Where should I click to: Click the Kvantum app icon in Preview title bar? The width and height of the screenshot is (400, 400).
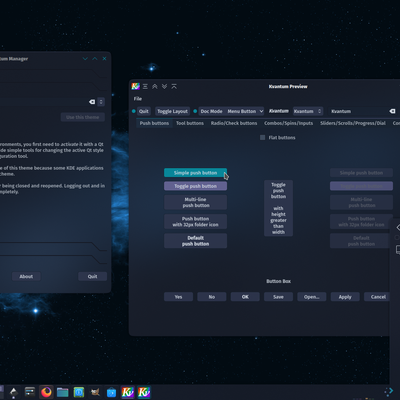(x=135, y=86)
